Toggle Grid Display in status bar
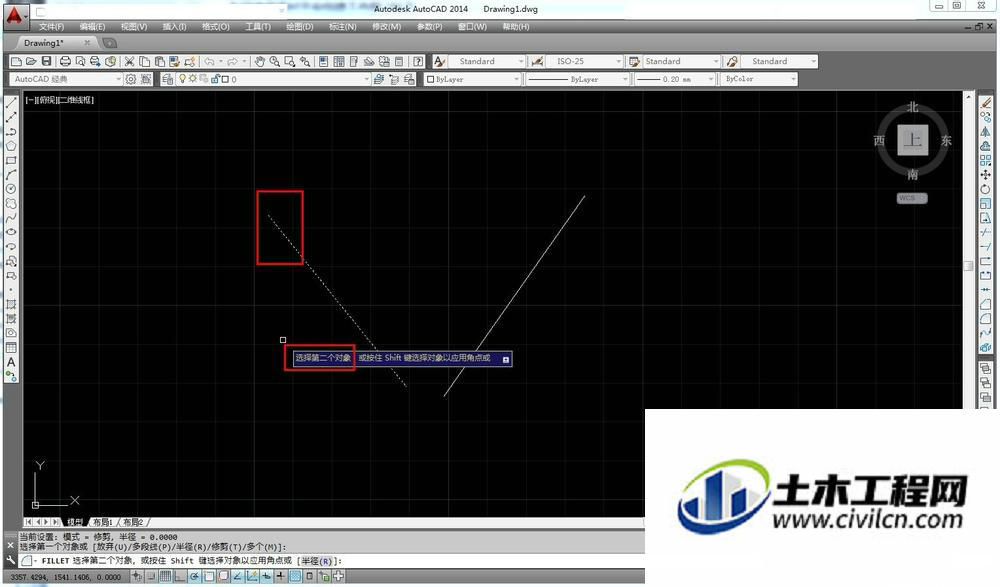Screen dimensions: 1000x587 click(x=165, y=577)
